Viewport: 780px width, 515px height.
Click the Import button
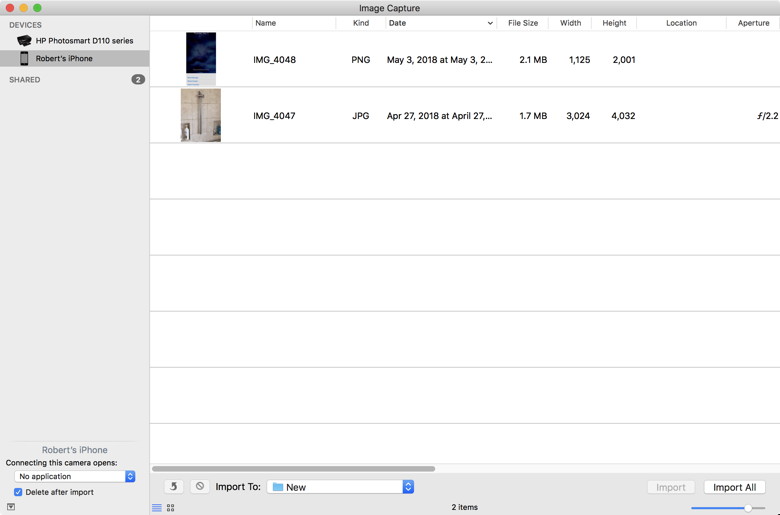tap(670, 487)
